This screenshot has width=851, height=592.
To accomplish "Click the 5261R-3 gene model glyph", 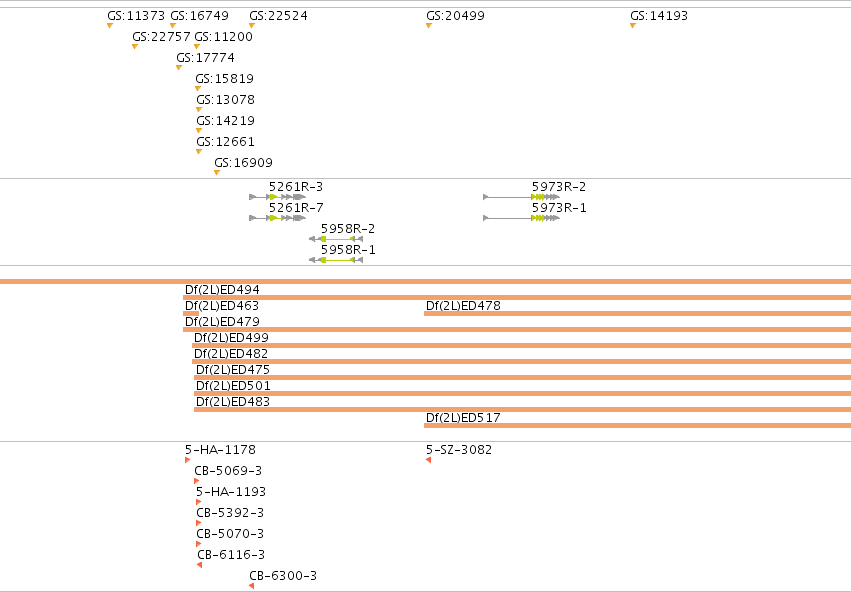I will (x=277, y=197).
